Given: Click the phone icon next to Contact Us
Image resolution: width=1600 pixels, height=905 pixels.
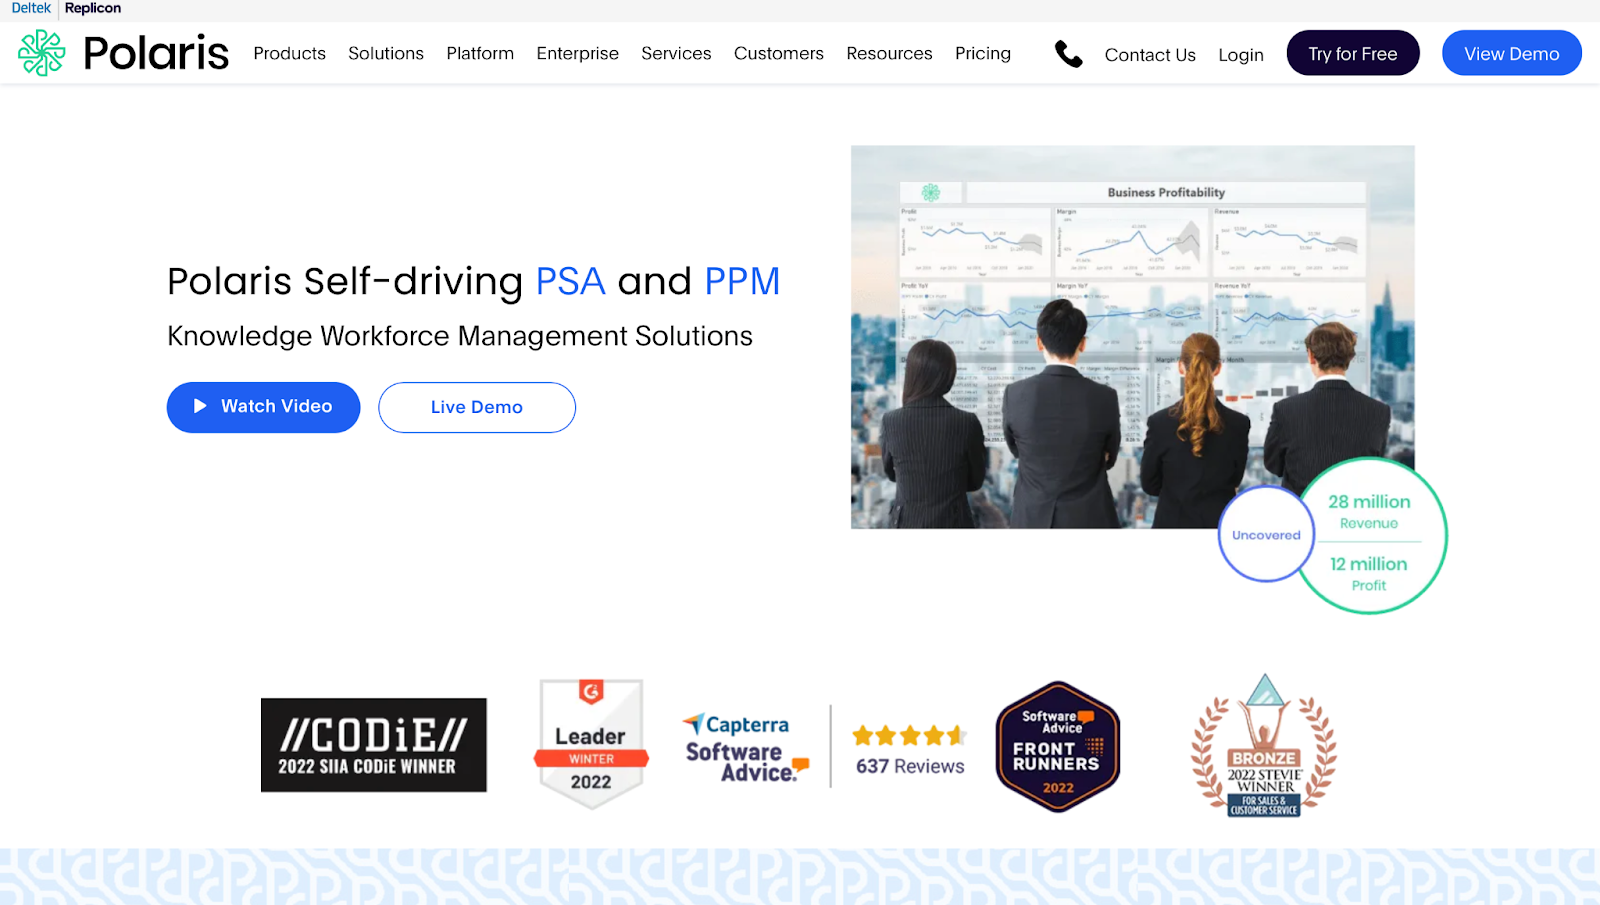Looking at the screenshot, I should [1069, 55].
